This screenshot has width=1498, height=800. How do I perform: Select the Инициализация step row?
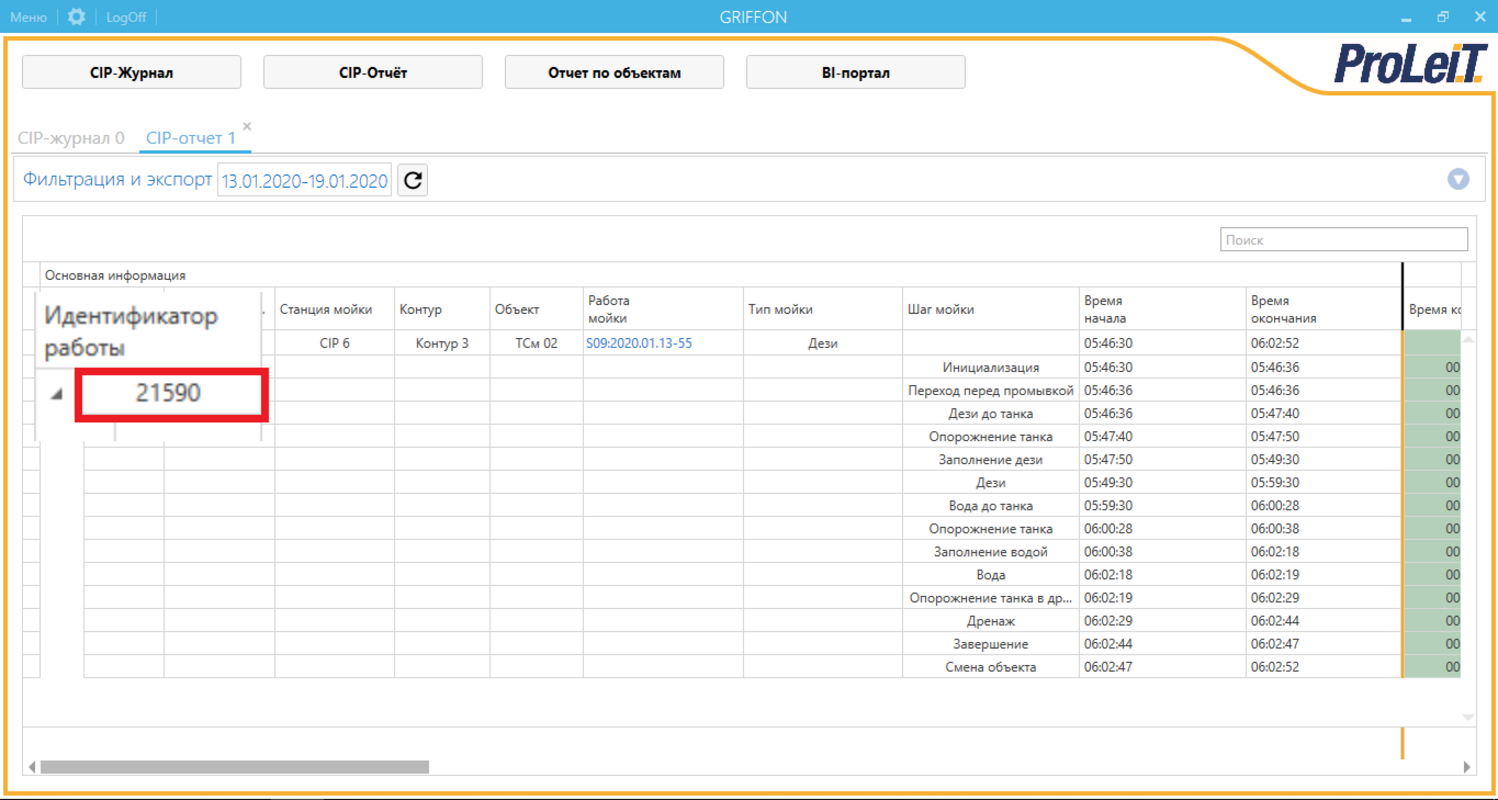point(991,367)
